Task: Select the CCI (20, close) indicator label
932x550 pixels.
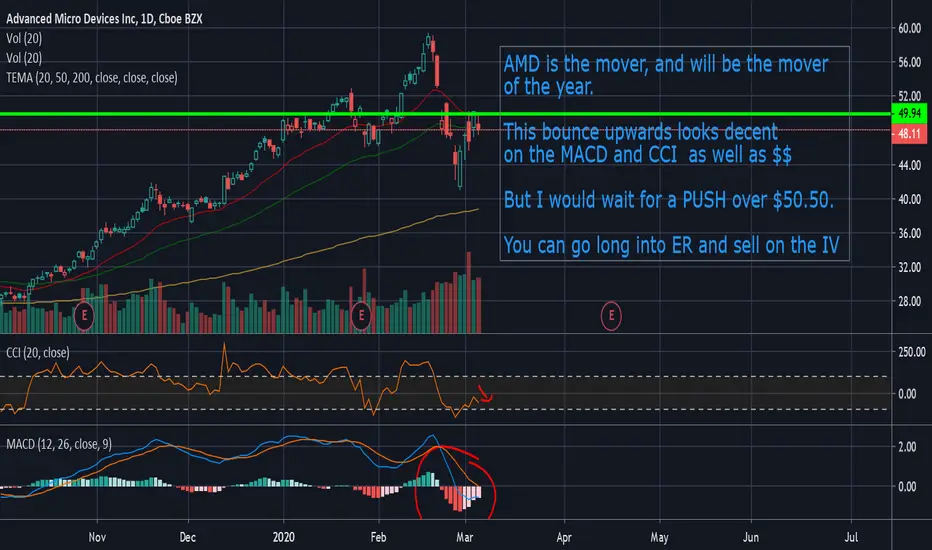Action: pos(37,353)
